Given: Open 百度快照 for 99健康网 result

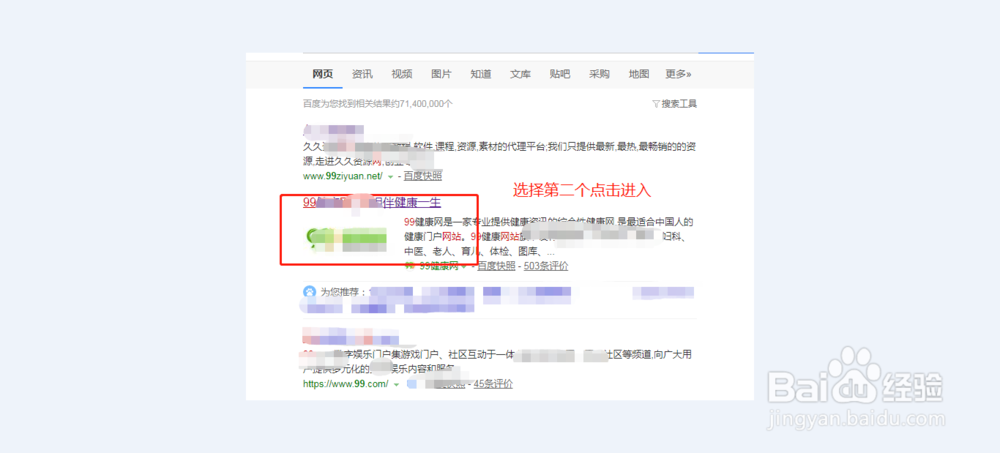Looking at the screenshot, I should pos(496,266).
